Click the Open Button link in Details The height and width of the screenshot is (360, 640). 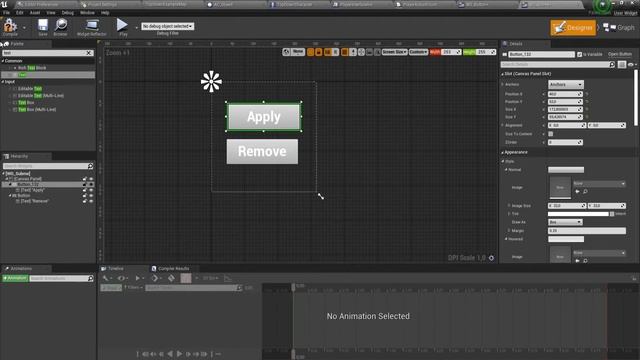coord(620,54)
